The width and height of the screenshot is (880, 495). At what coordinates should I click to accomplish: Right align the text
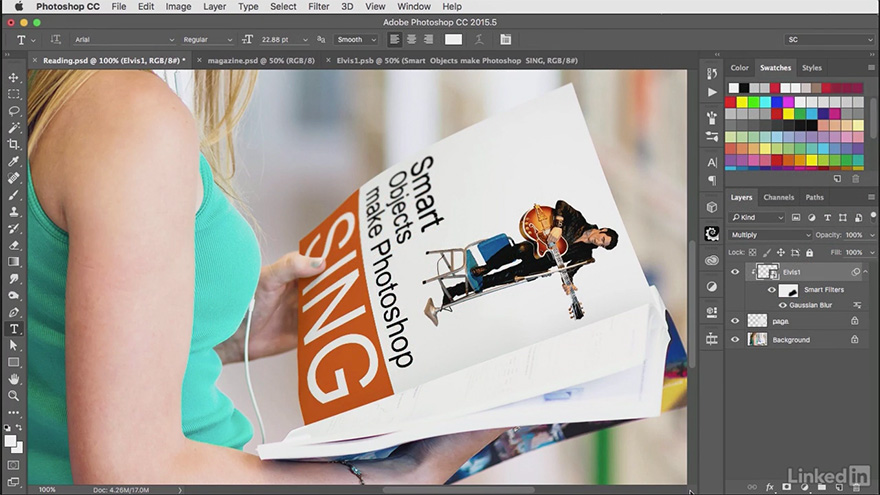[x=428, y=39]
